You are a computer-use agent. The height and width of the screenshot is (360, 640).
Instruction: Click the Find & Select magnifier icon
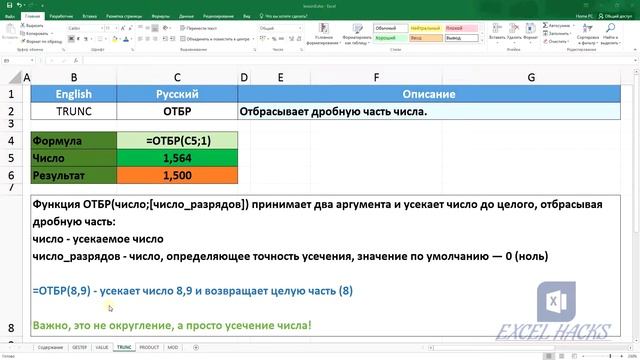(x=610, y=28)
